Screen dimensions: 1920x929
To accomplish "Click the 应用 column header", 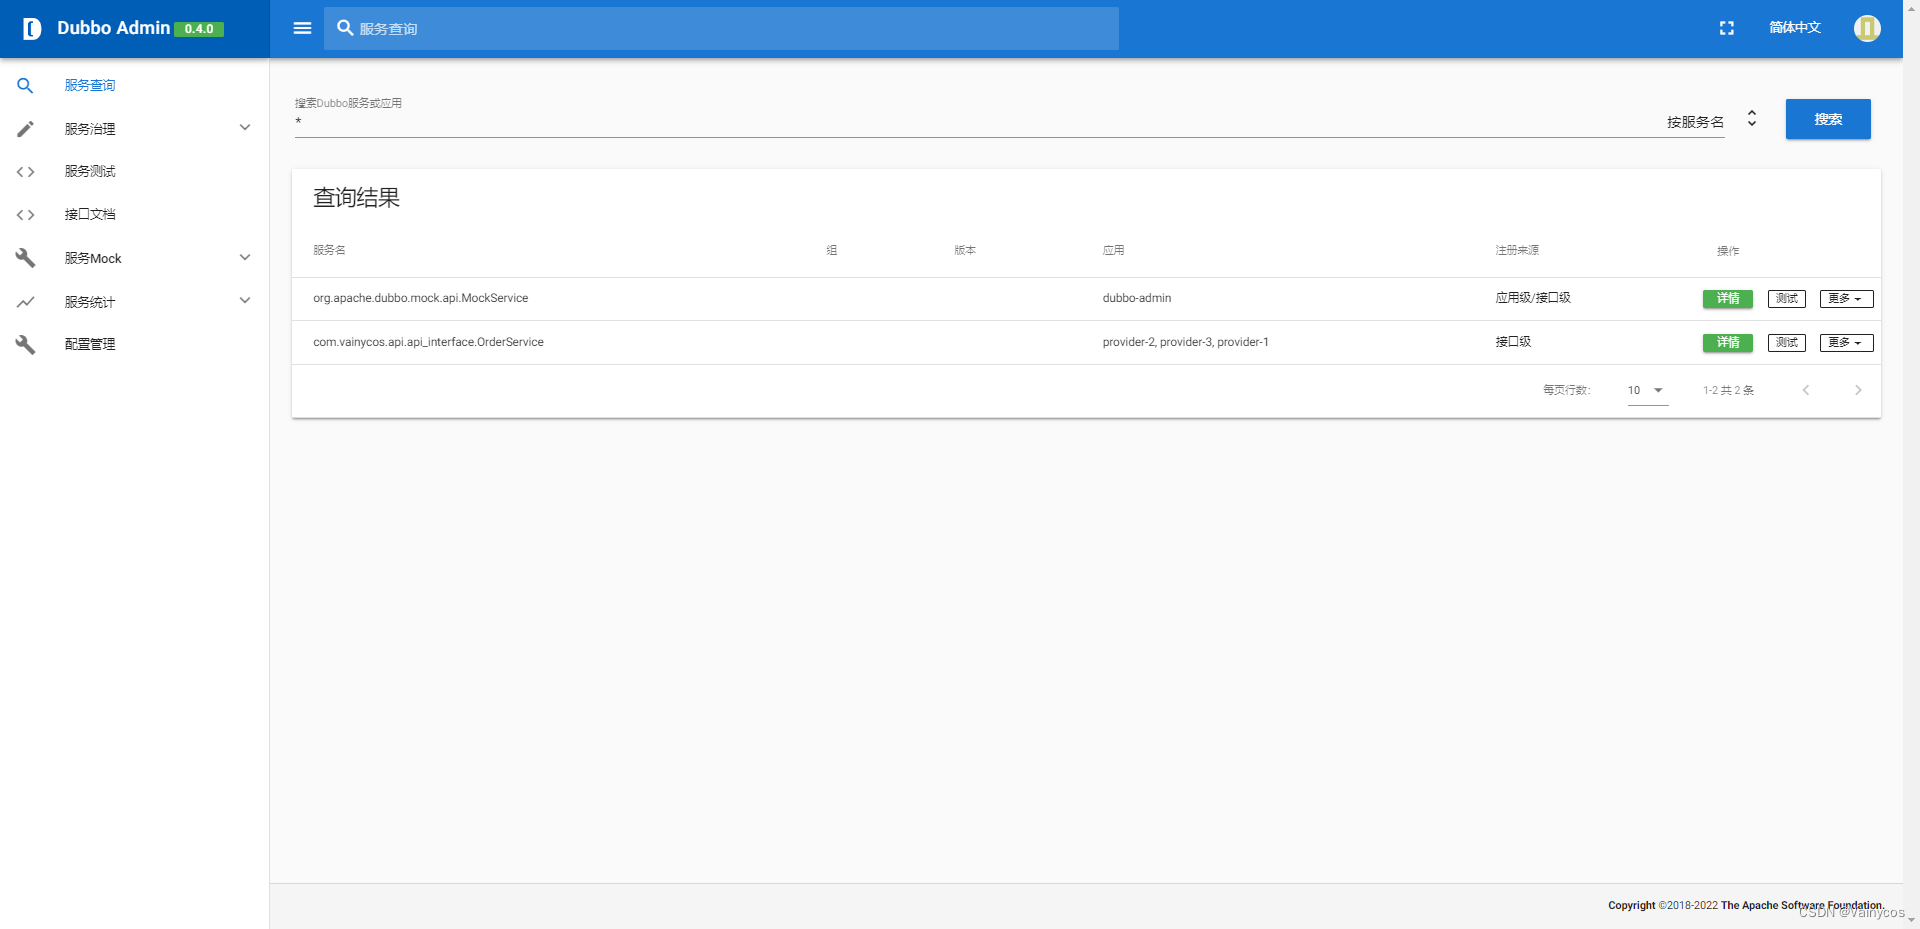I will (1113, 250).
